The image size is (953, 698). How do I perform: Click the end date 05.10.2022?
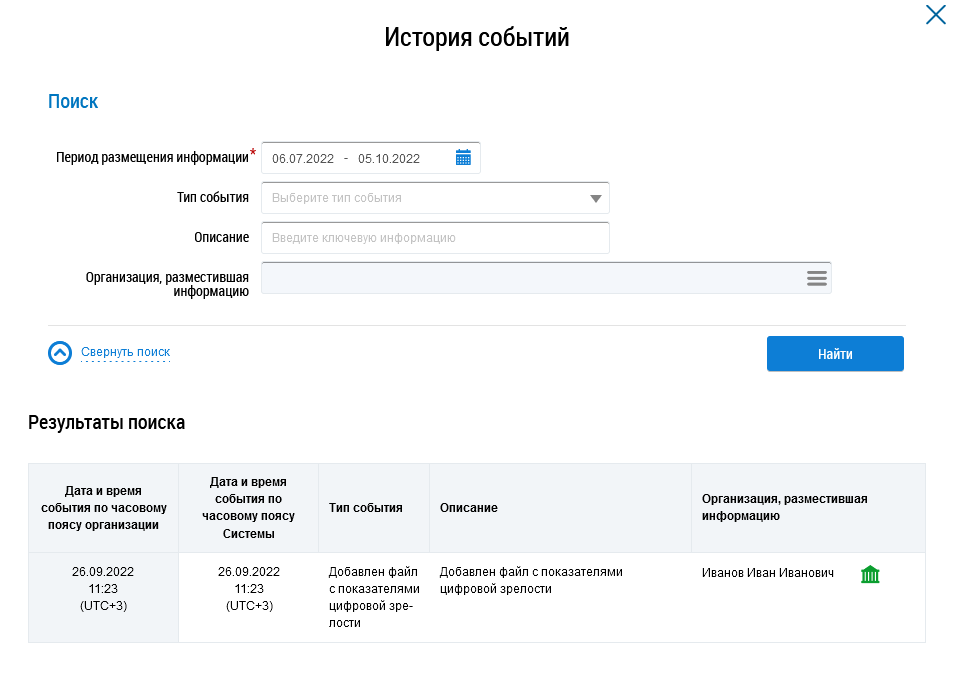click(389, 158)
